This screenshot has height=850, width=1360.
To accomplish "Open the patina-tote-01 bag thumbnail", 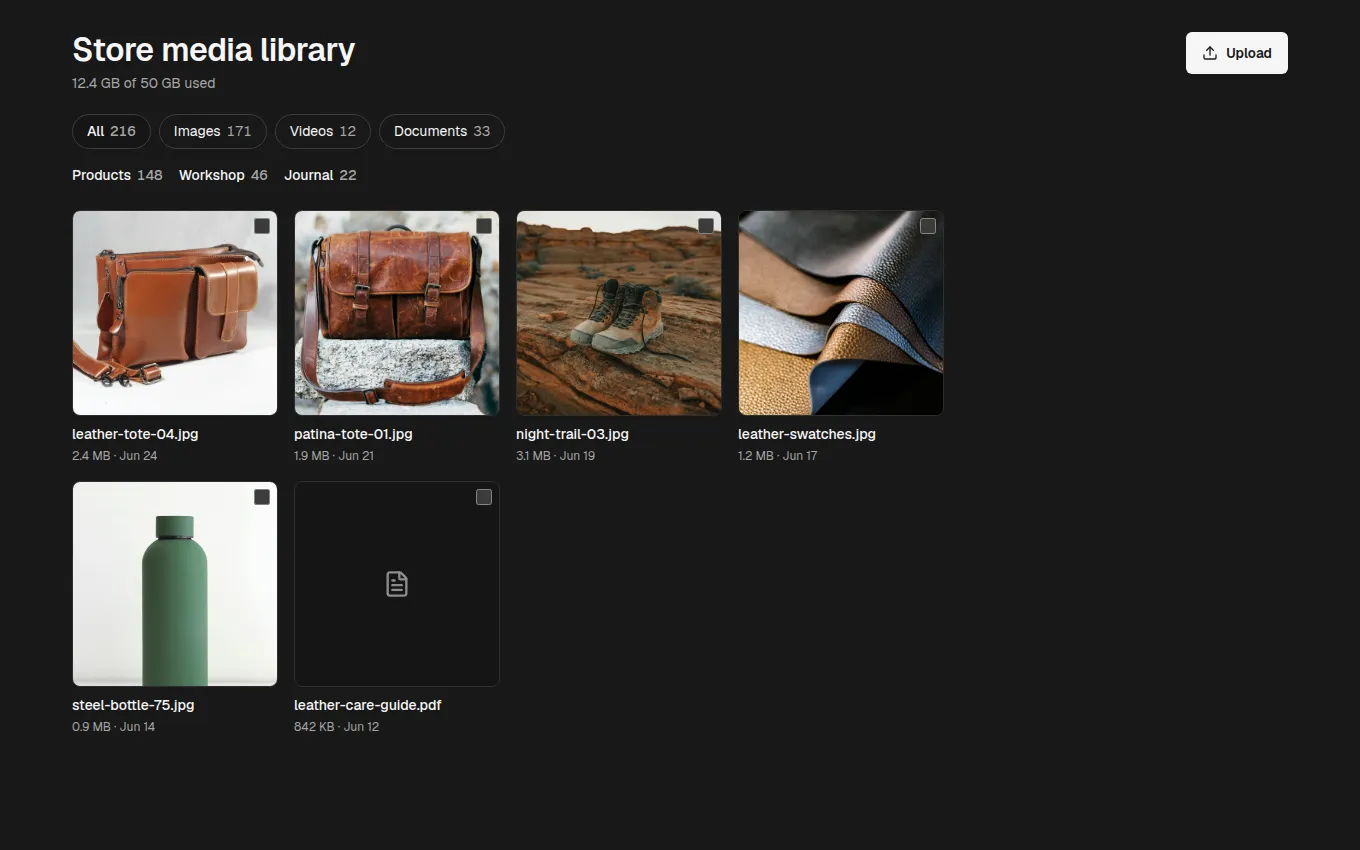I will [397, 313].
